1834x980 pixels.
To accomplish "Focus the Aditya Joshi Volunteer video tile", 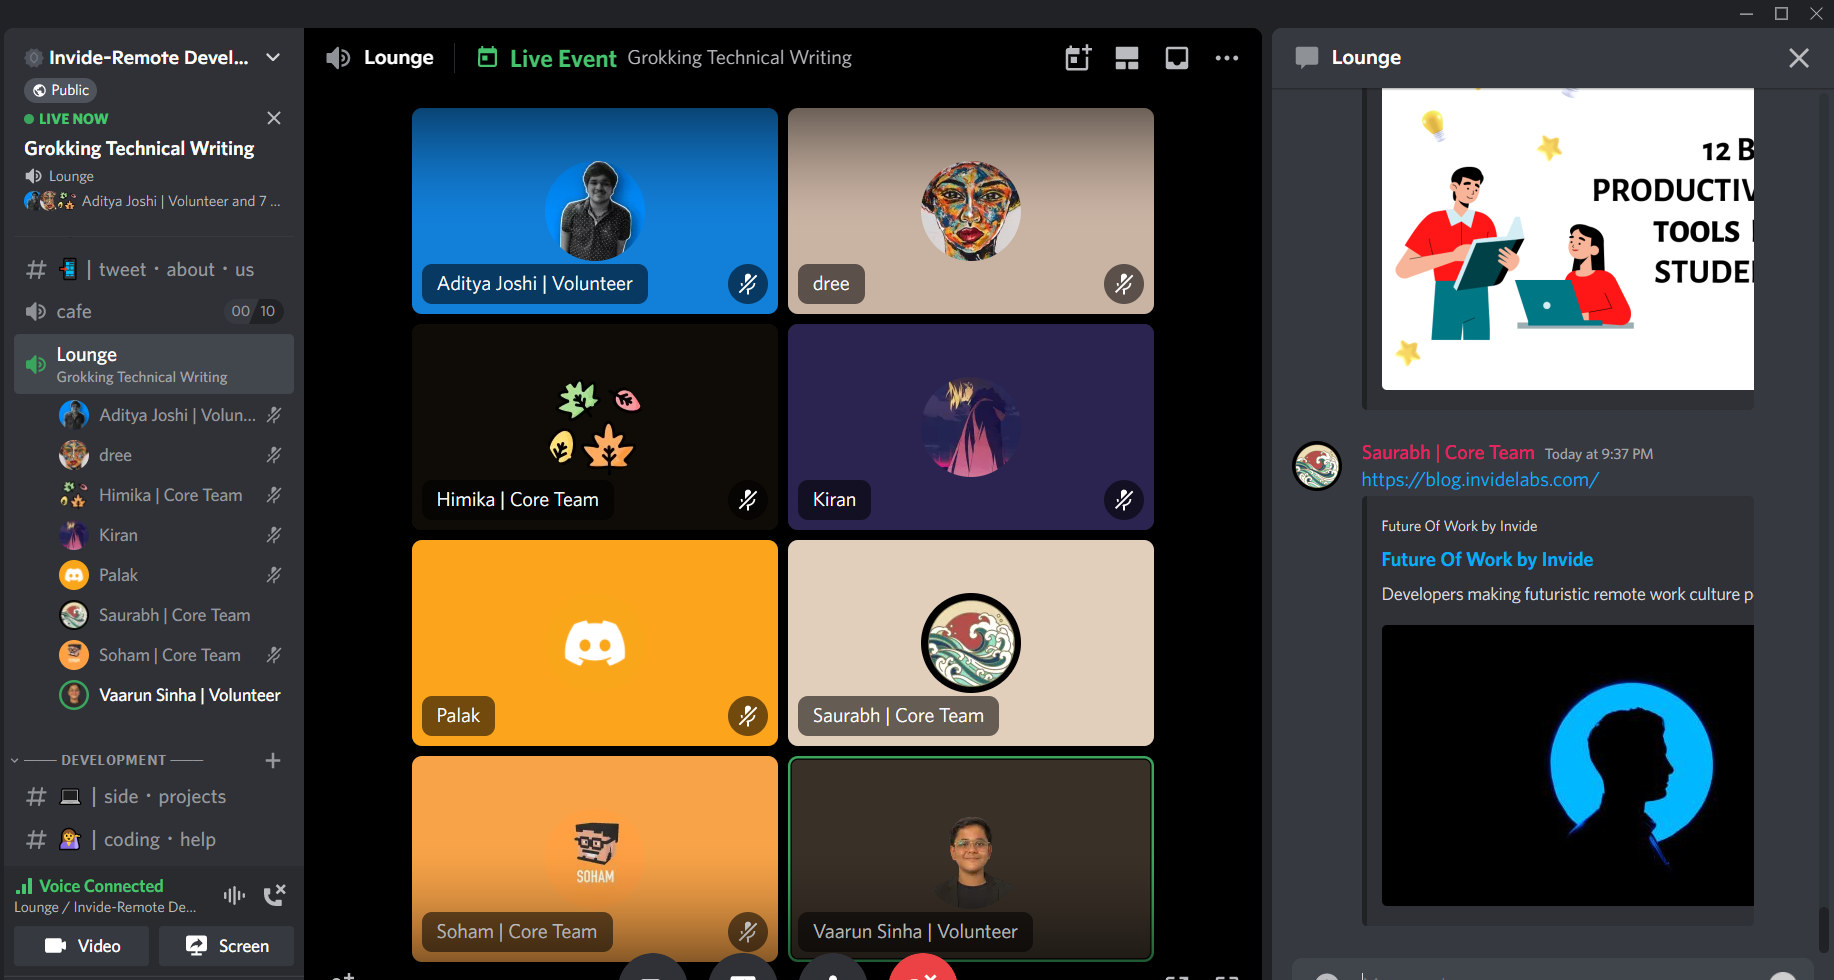I will point(595,211).
